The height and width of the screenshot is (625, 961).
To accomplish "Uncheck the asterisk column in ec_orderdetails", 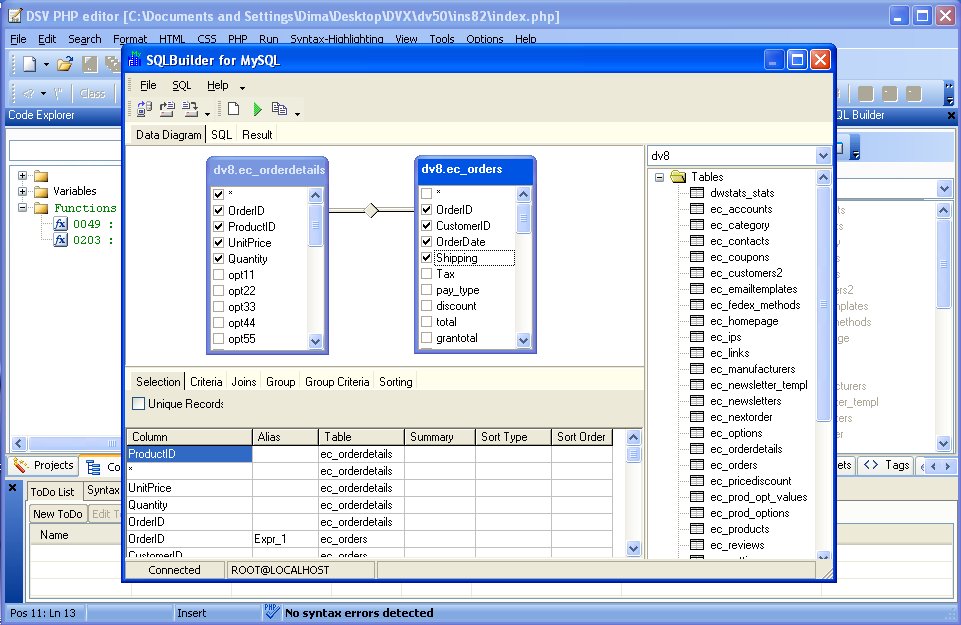I will [x=218, y=194].
